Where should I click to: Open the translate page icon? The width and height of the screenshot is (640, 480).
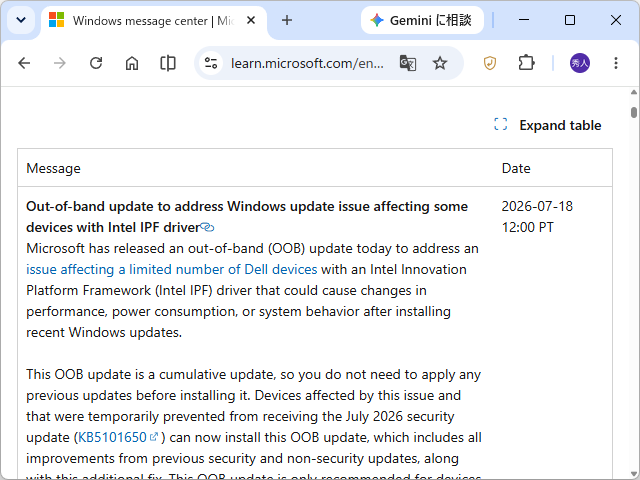pyautogui.click(x=407, y=63)
